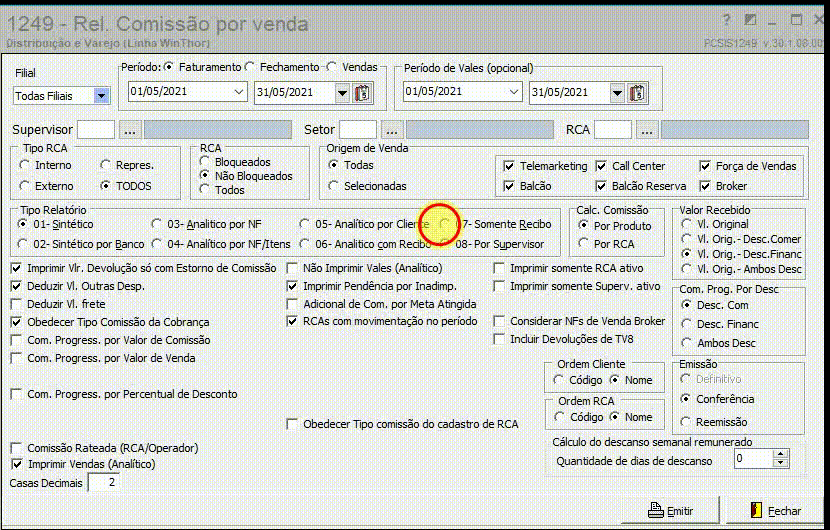Uncheck Força de Vendas checkbox
The image size is (830, 530).
705,166
